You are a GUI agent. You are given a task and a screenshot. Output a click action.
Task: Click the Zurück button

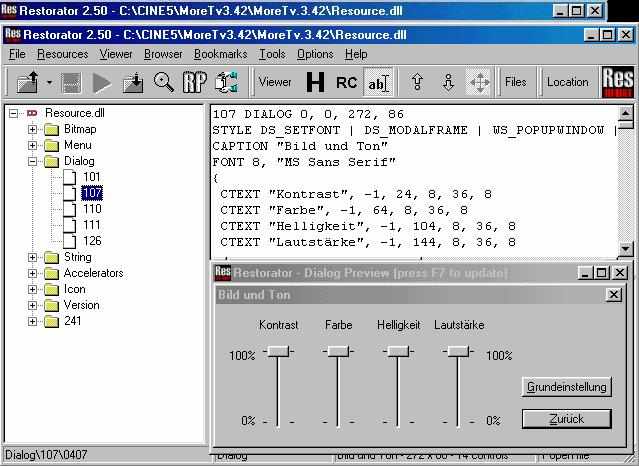(x=567, y=419)
